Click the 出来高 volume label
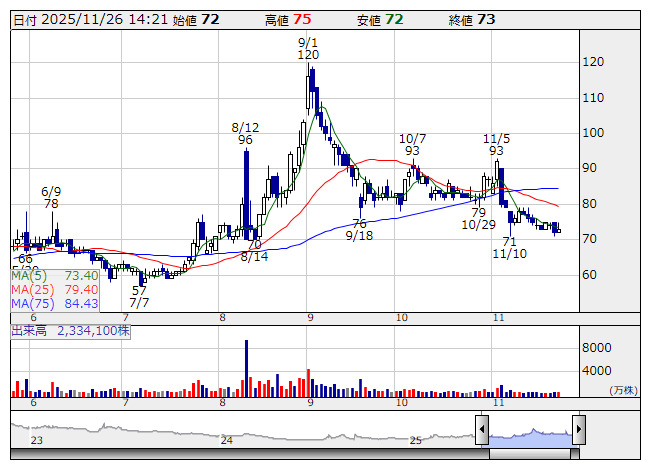 coord(70,329)
